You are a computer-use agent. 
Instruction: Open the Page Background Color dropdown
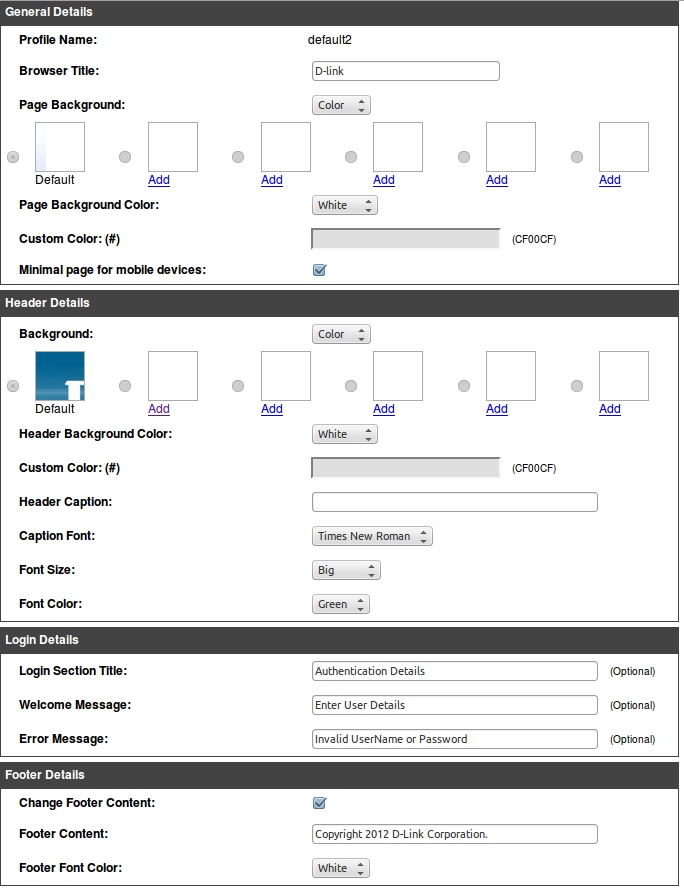(345, 205)
